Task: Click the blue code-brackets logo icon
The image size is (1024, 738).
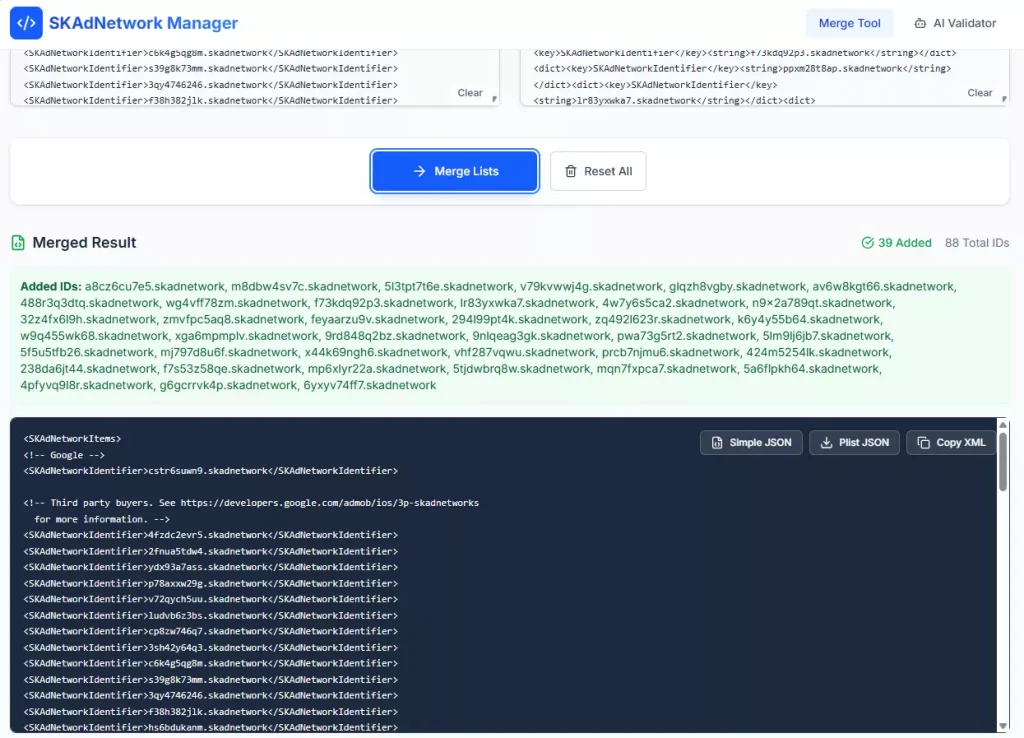Action: pyautogui.click(x=26, y=23)
